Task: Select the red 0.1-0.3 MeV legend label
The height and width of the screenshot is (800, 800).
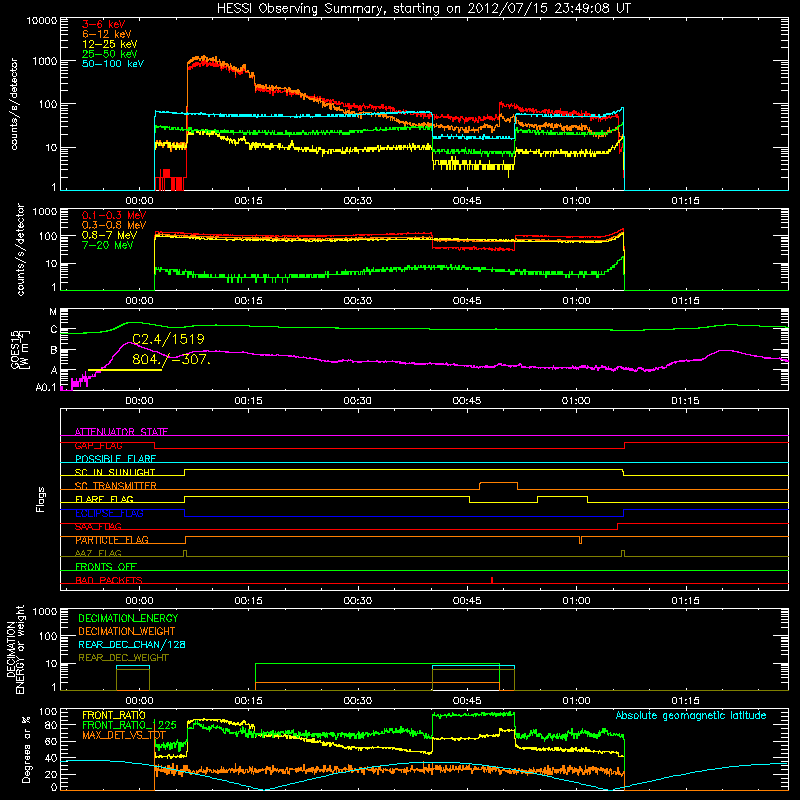Action: coord(114,215)
